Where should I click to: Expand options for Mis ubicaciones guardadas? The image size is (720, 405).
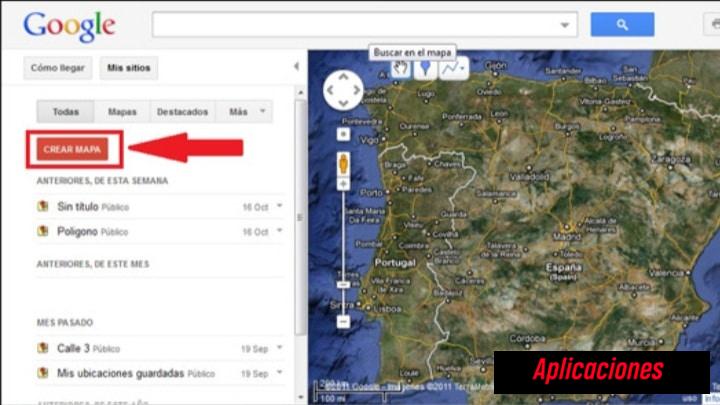[279, 372]
